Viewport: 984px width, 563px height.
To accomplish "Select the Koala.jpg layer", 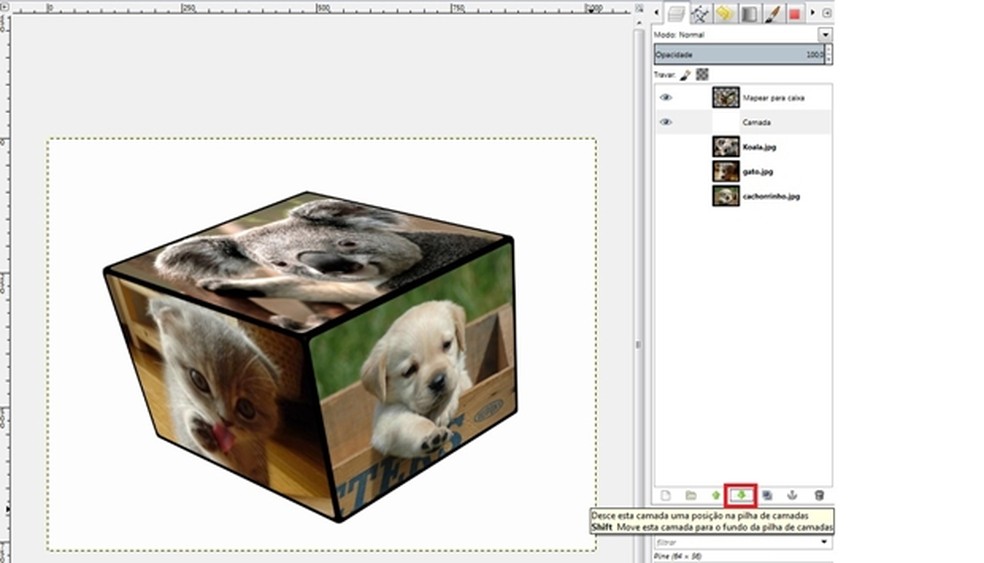I will 759,147.
